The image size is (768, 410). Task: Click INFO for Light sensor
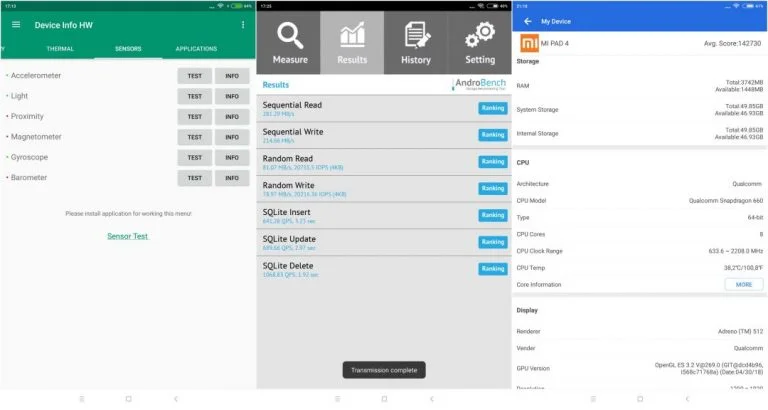(x=232, y=96)
